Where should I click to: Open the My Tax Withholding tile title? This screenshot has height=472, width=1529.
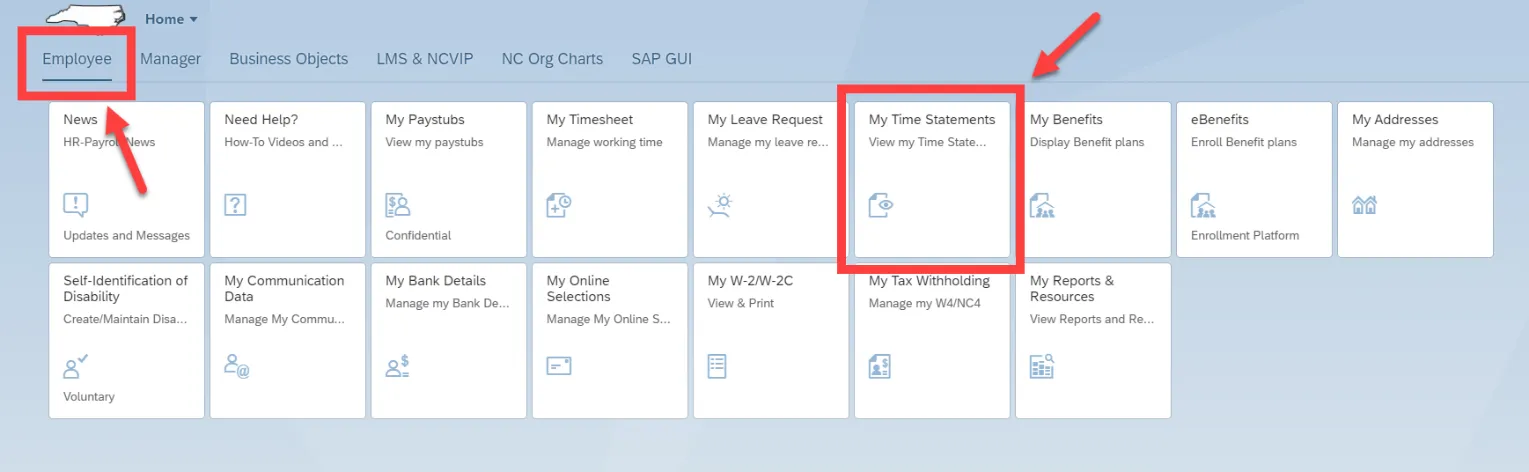[x=929, y=281]
